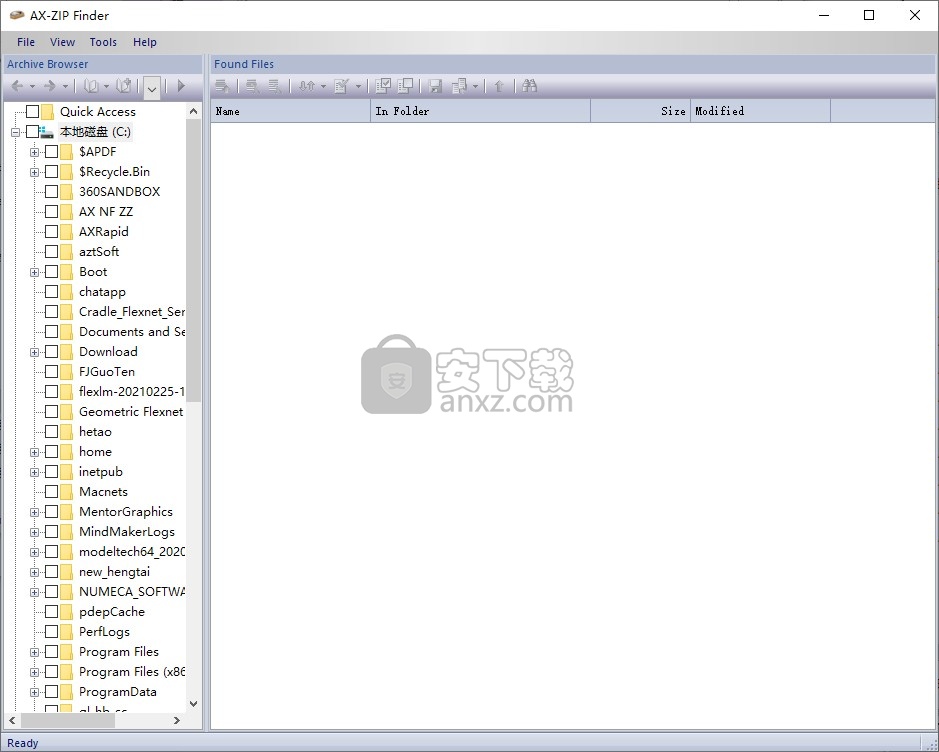The image size is (939, 752).
Task: Select the FJGuoTen folder checkbox
Action: click(52, 372)
